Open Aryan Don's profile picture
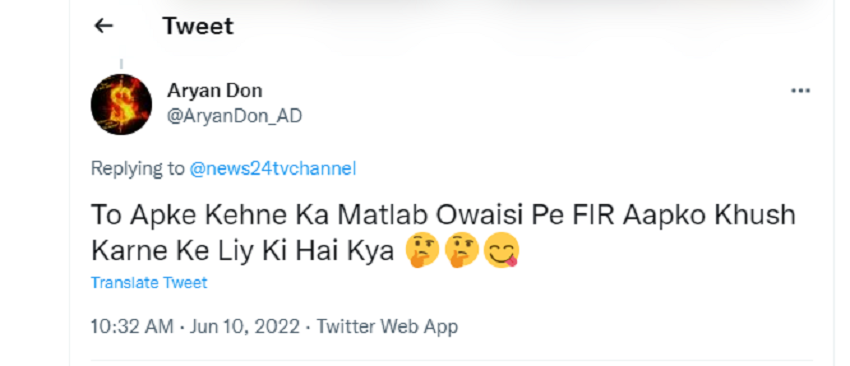 pyautogui.click(x=121, y=104)
